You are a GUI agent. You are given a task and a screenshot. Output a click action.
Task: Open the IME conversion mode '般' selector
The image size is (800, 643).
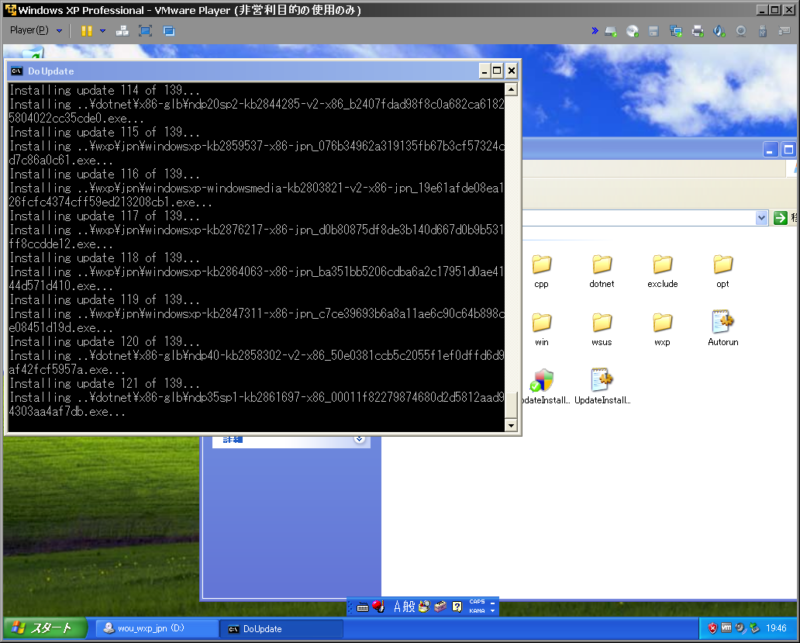(x=409, y=607)
